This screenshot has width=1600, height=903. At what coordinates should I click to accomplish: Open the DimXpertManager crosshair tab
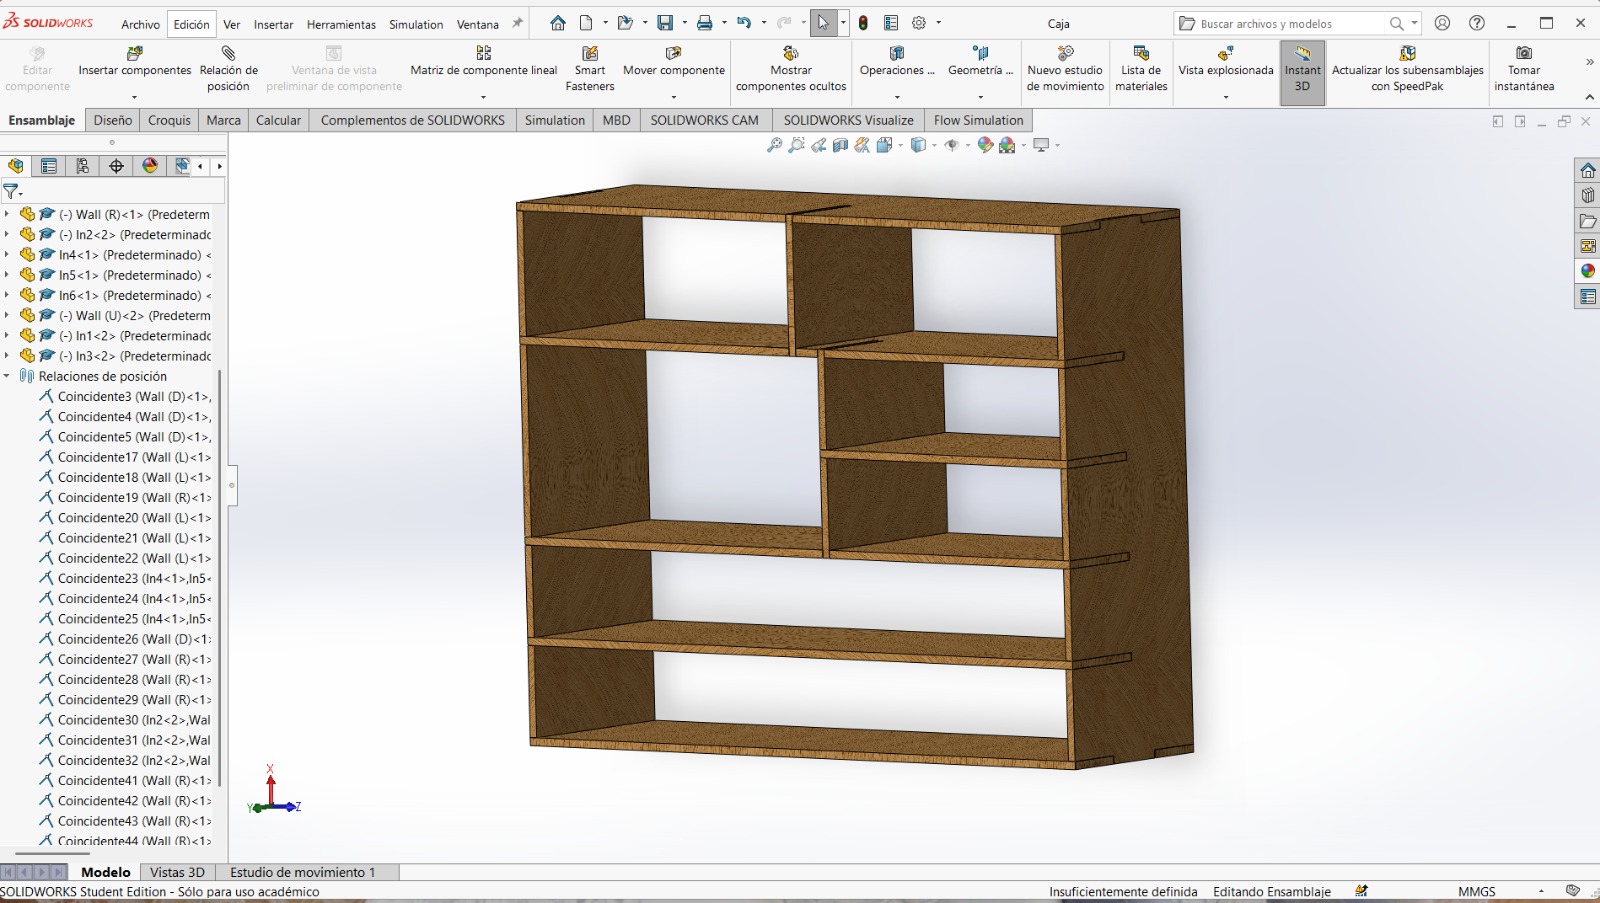pyautogui.click(x=116, y=166)
